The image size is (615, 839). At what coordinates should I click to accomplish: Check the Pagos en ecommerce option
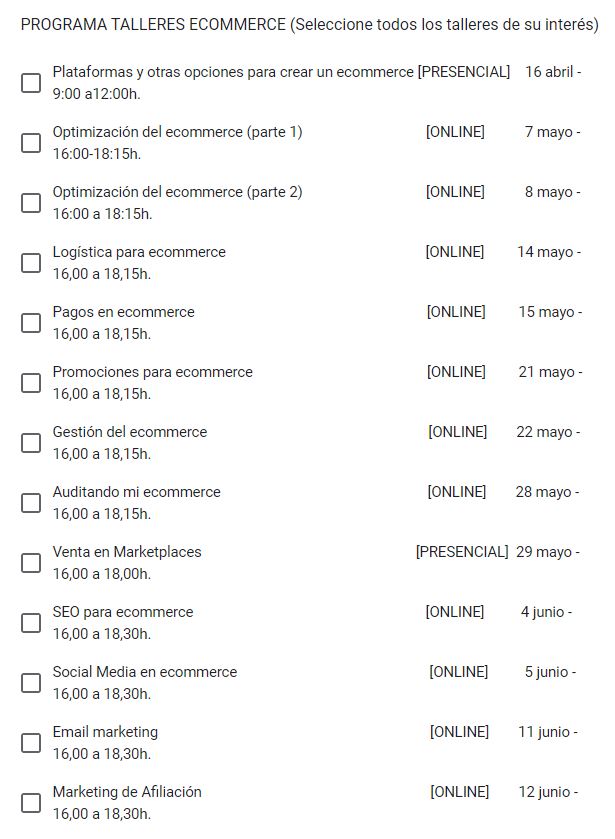[x=31, y=323]
